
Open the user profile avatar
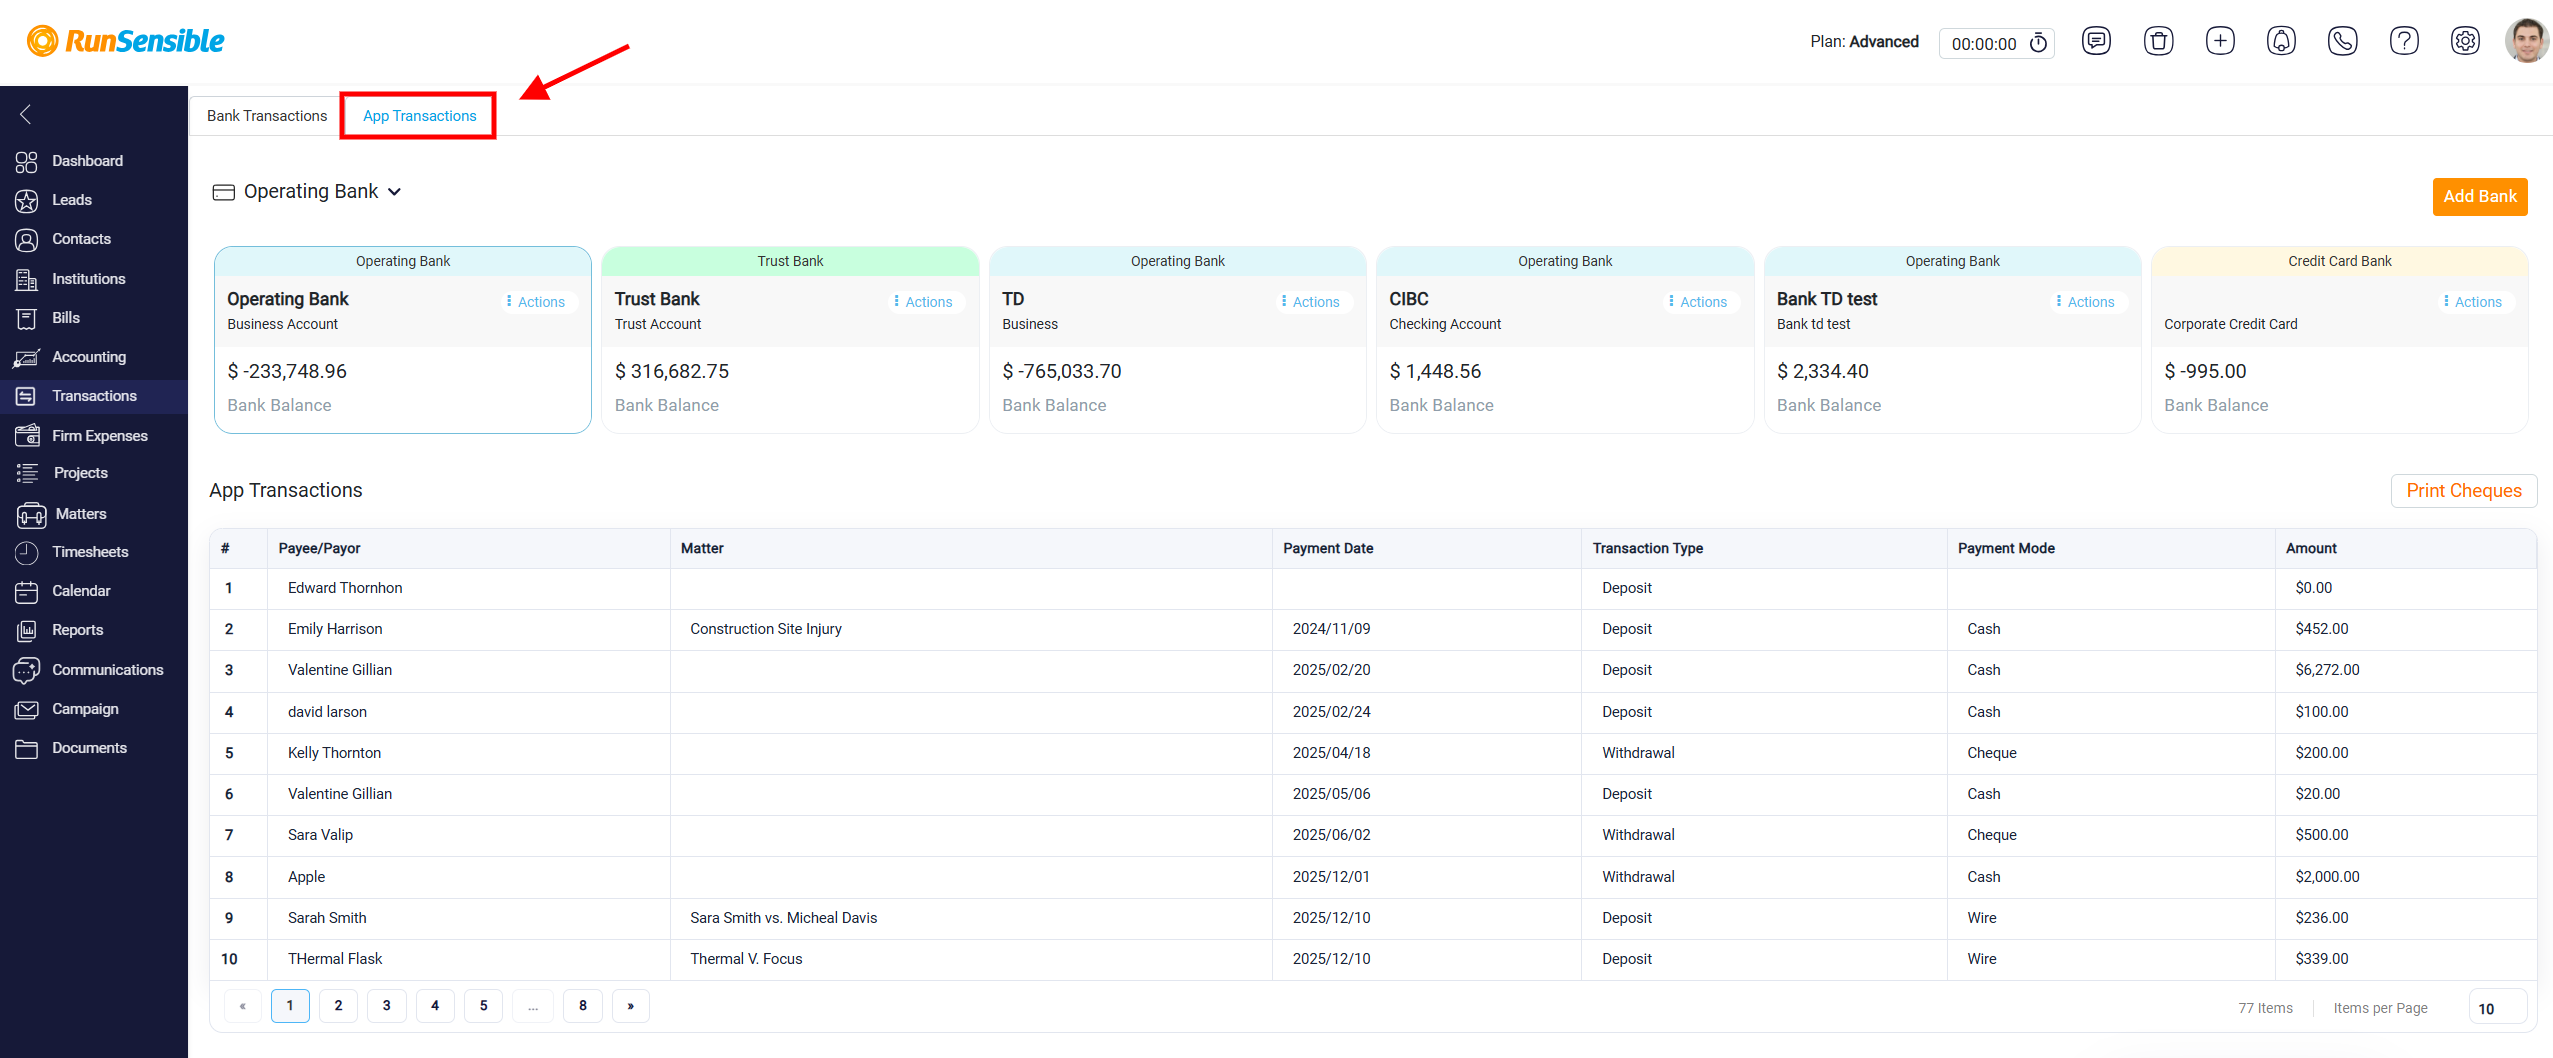[x=2526, y=41]
